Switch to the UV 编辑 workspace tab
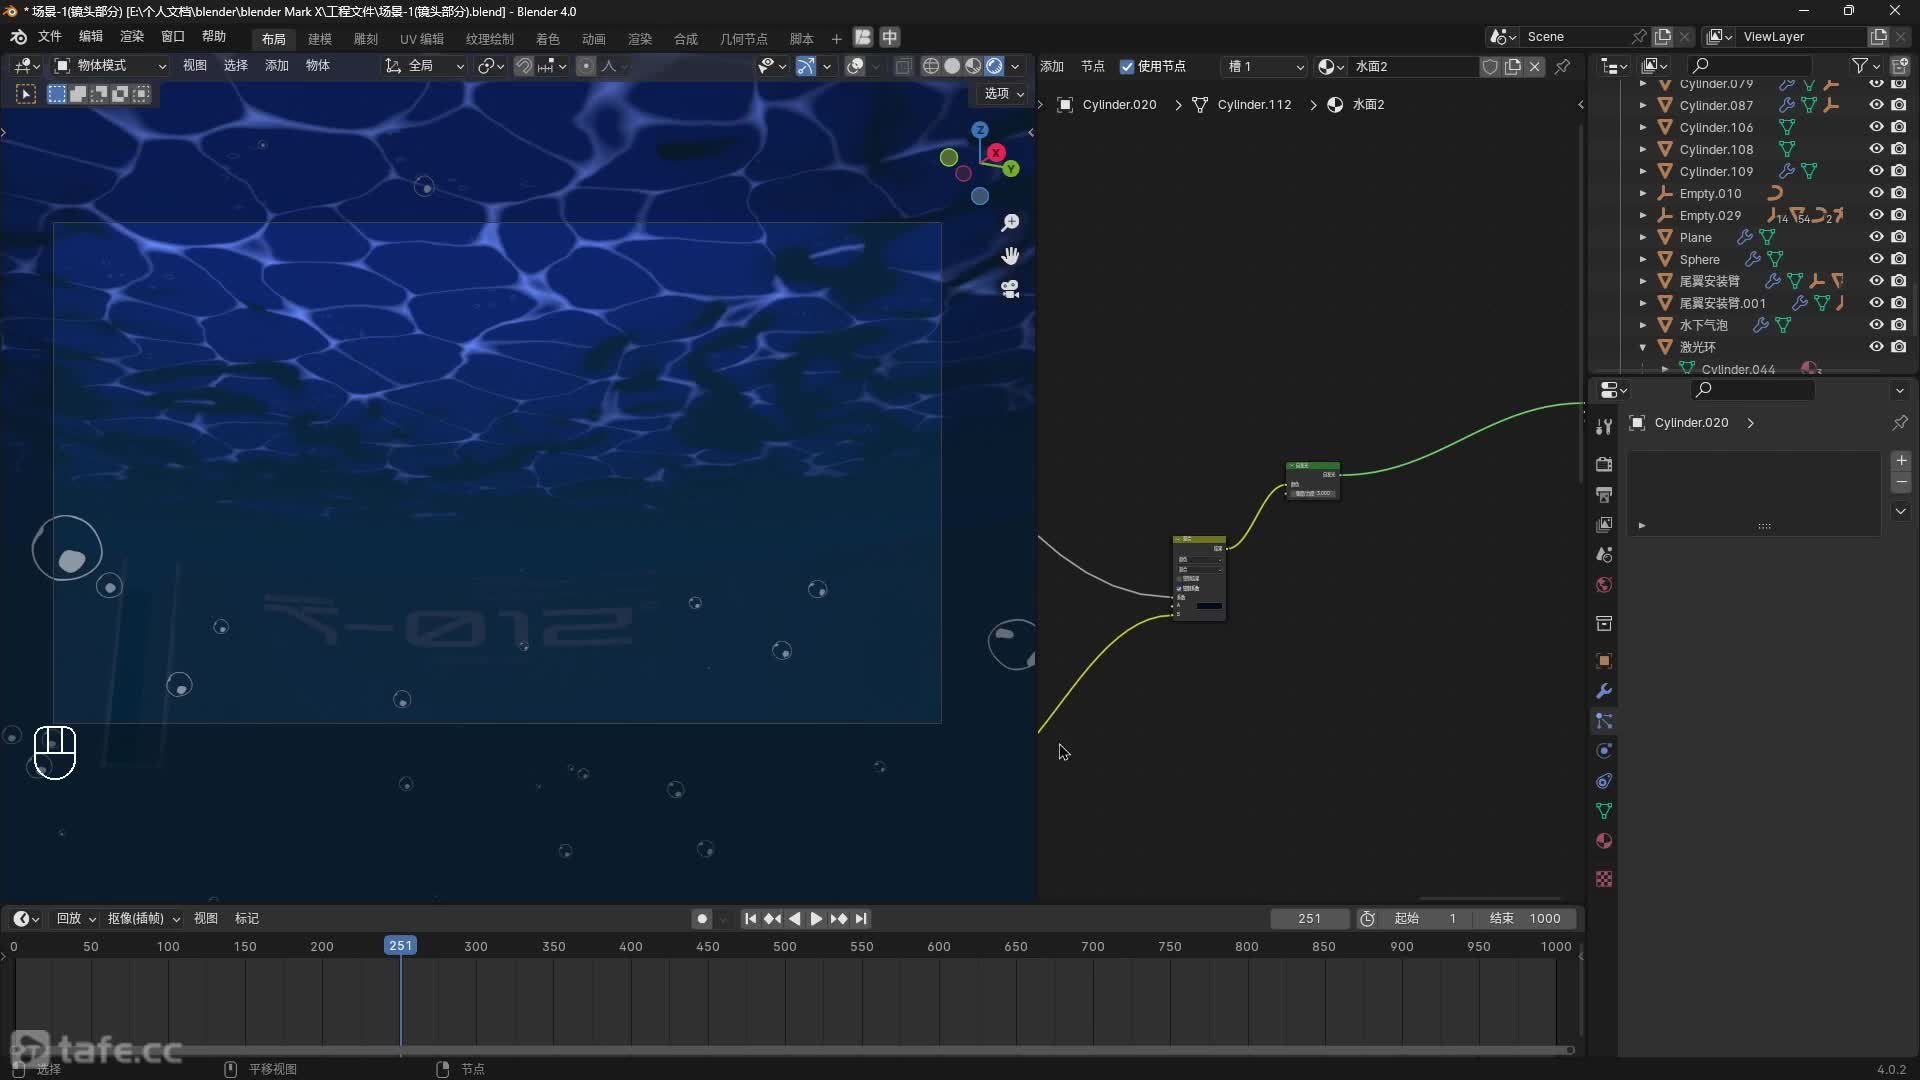1920x1080 pixels. [x=422, y=39]
